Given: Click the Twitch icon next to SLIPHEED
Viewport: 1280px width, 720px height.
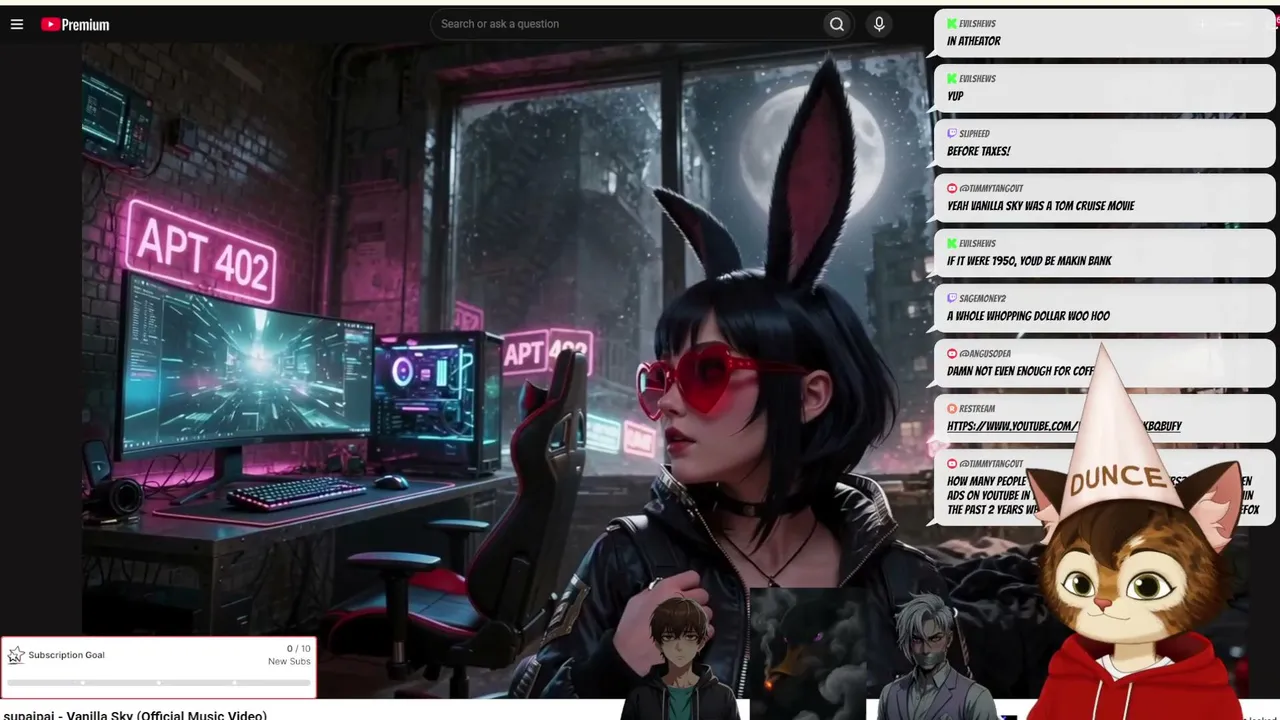Looking at the screenshot, I should click(952, 134).
